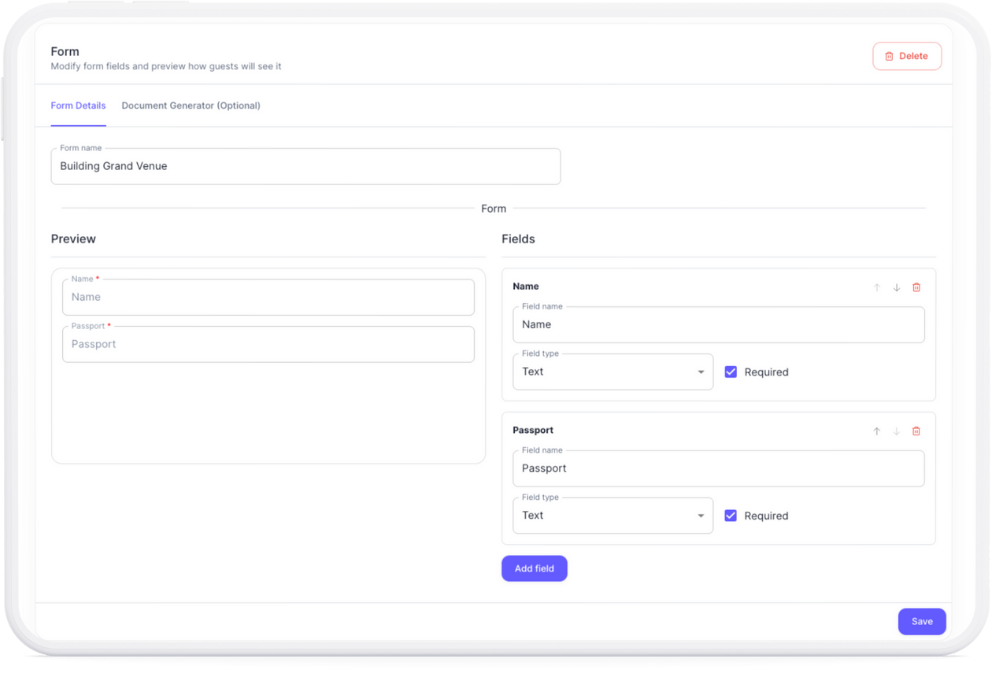992x673 pixels.
Task: Click the trash icon inside the Delete button
Action: 889,56
